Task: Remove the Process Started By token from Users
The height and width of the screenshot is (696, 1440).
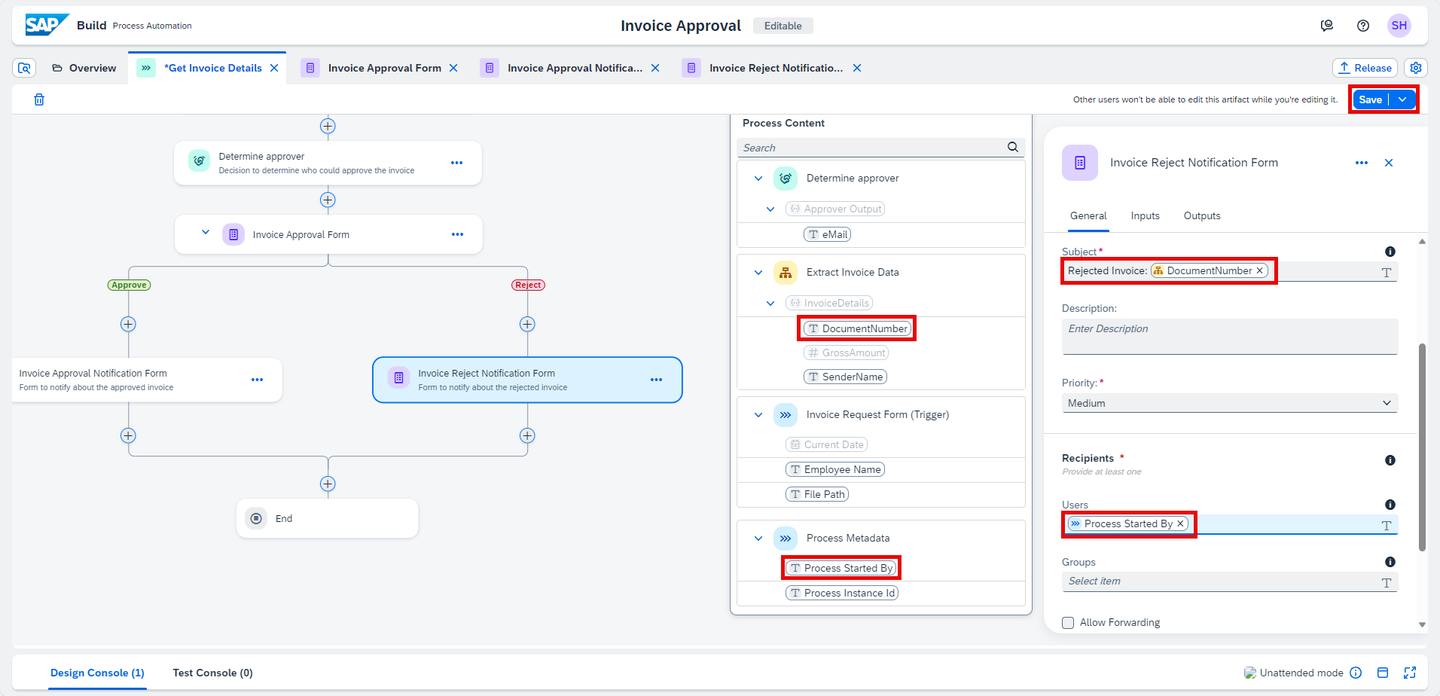Action: 1180,524
